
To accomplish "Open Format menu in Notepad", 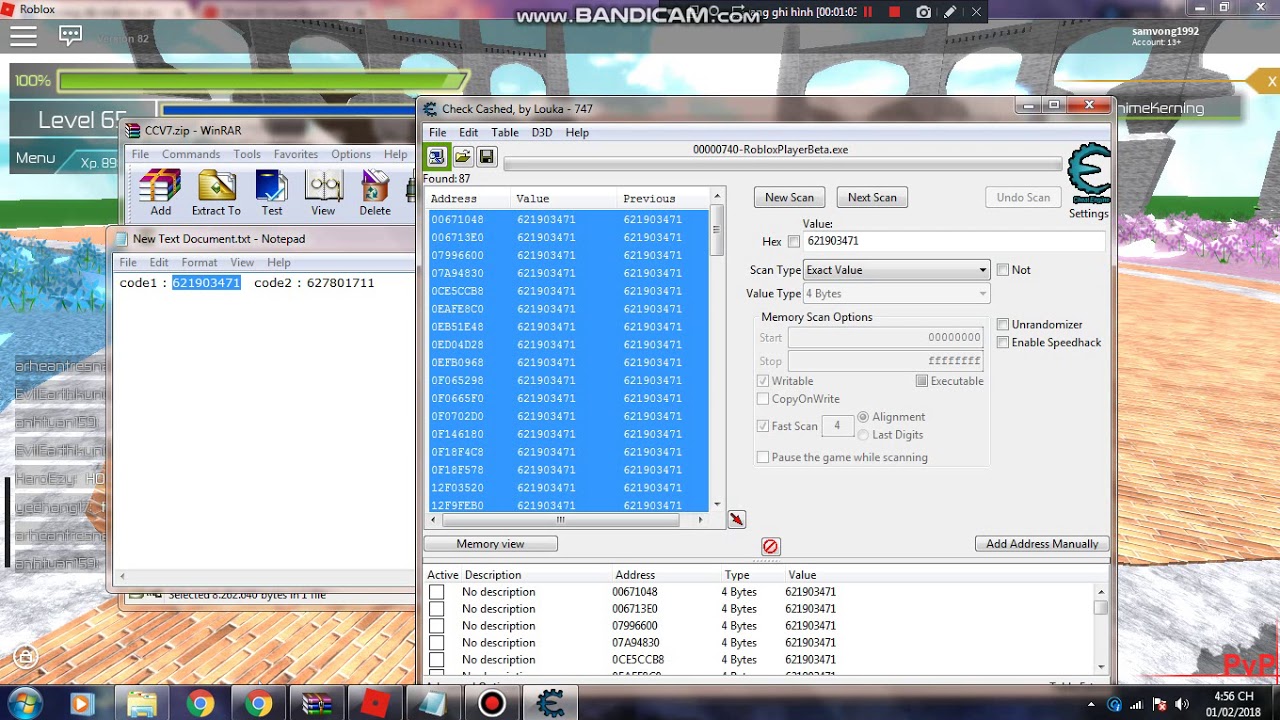I will 199,262.
